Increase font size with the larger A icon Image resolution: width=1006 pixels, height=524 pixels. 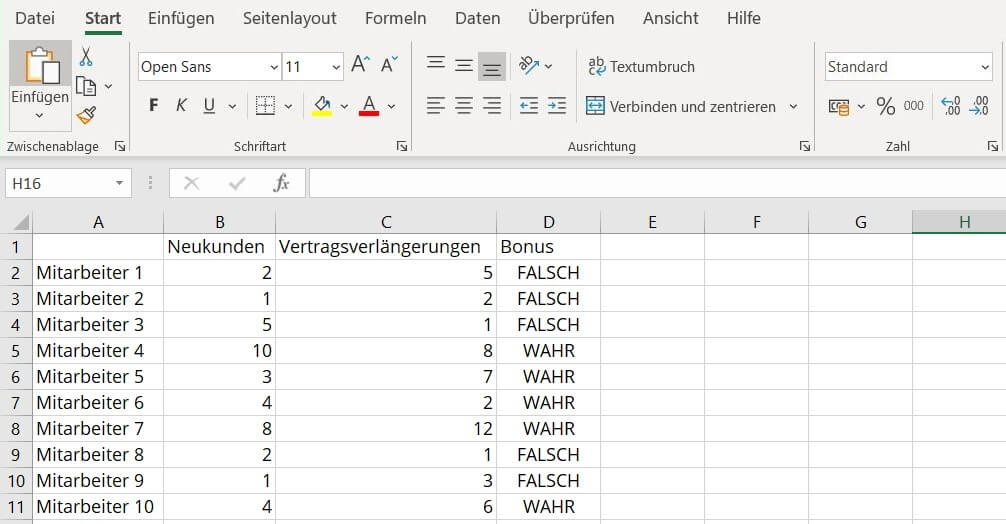(361, 66)
